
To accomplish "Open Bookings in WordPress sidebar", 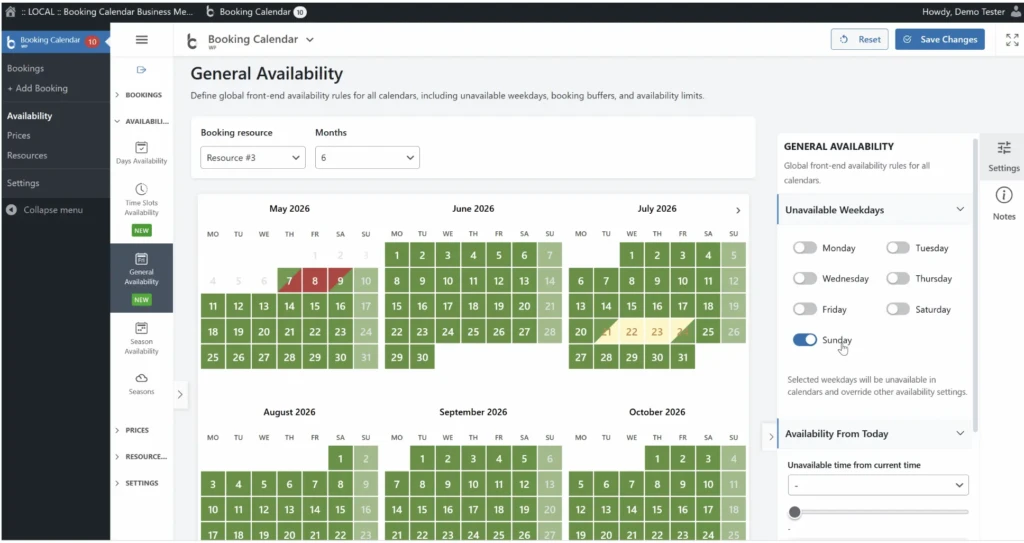I will click(x=25, y=68).
